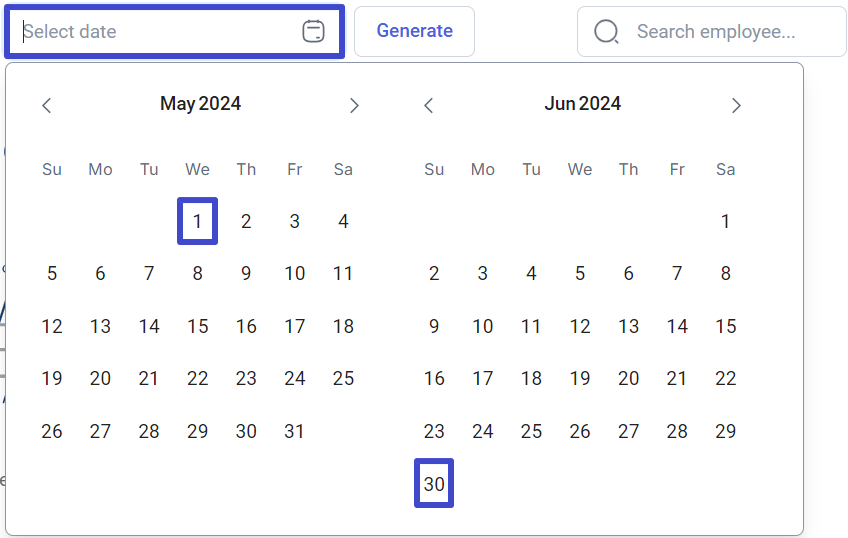Pick May 15 in the calendar

click(x=197, y=326)
